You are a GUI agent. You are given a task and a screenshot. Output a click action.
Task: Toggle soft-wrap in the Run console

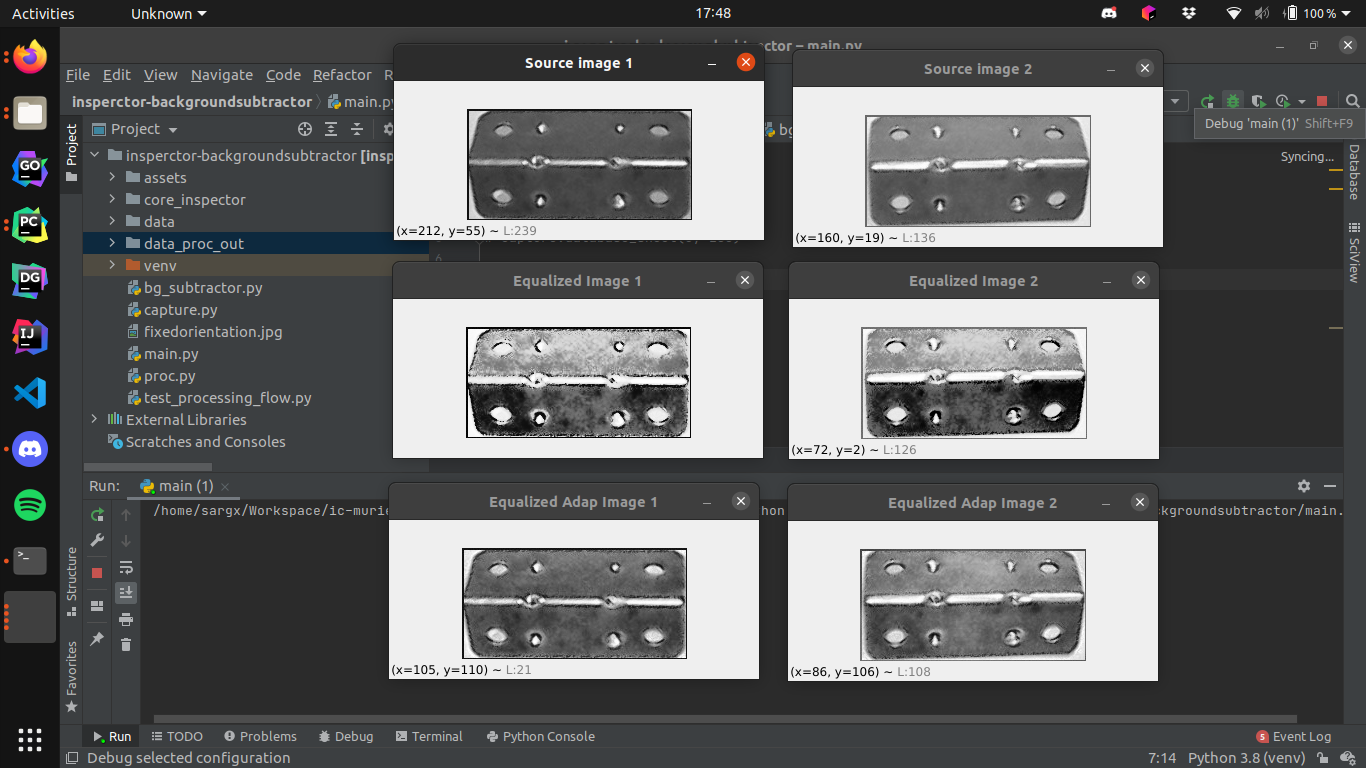(x=126, y=567)
